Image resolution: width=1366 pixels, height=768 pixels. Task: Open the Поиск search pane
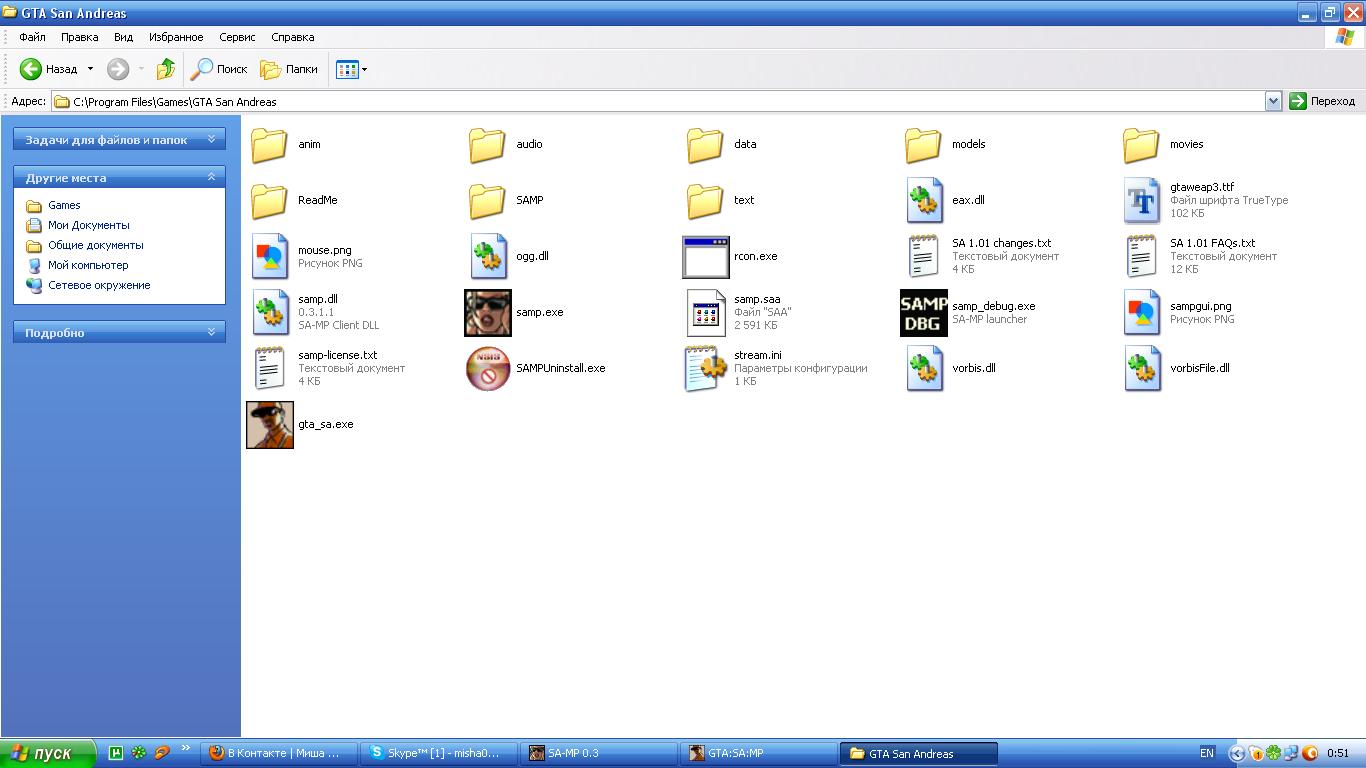pos(220,69)
